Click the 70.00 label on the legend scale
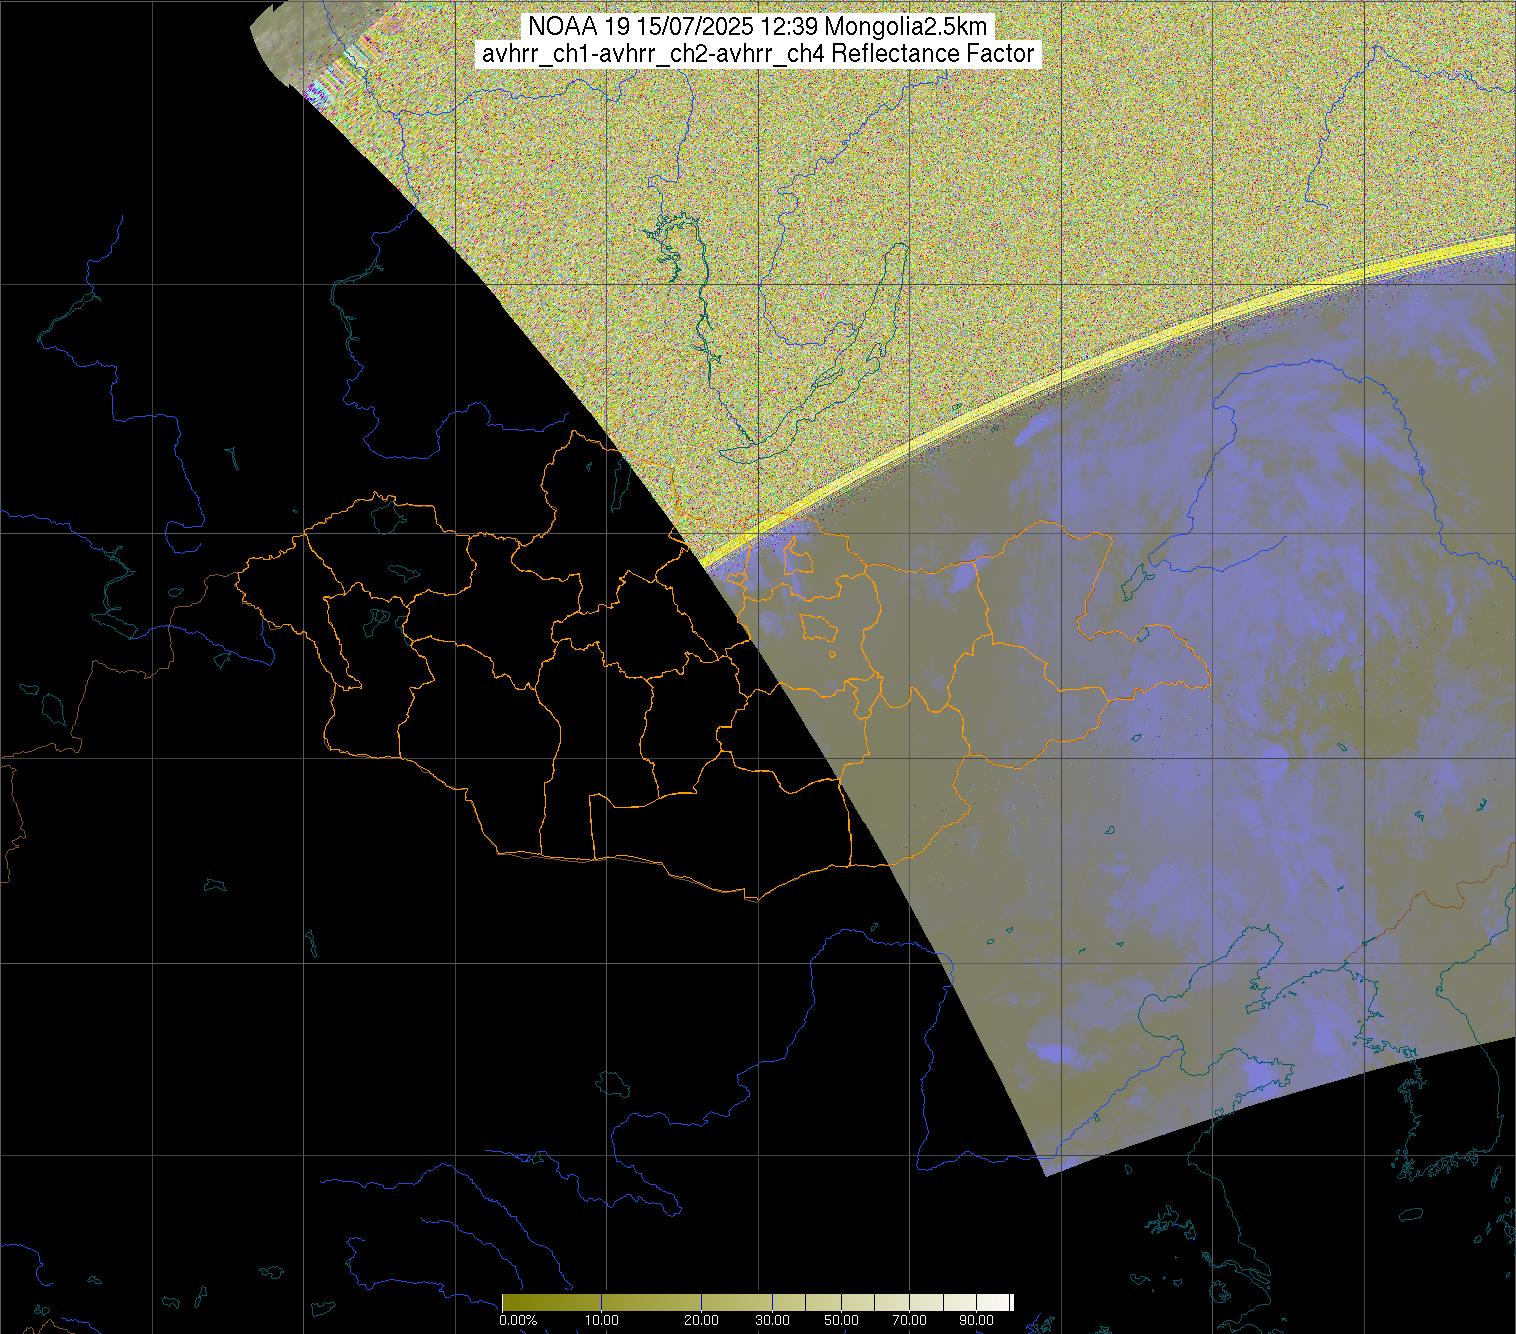Screen dimensions: 1516x1334 pyautogui.click(x=910, y=1320)
